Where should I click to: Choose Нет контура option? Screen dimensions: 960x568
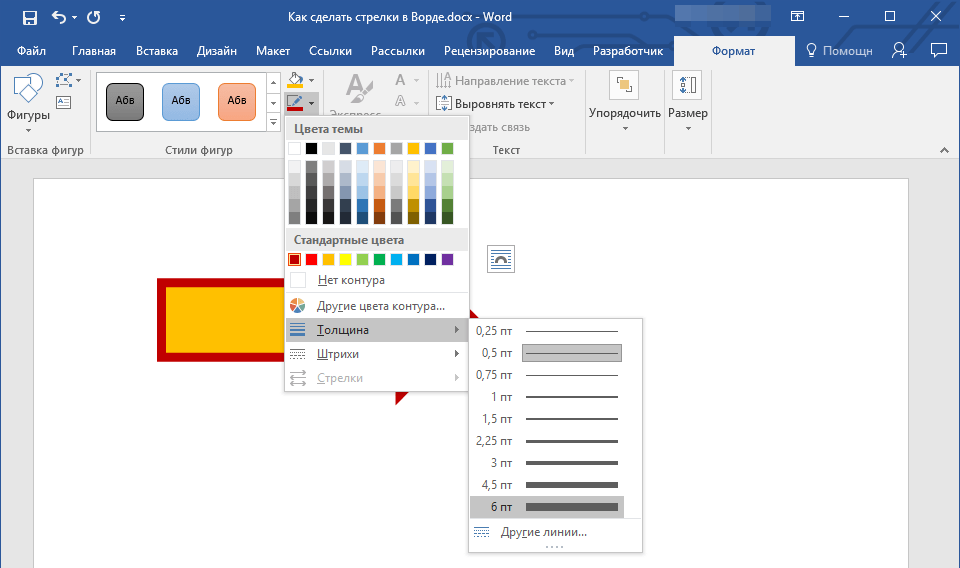377,280
